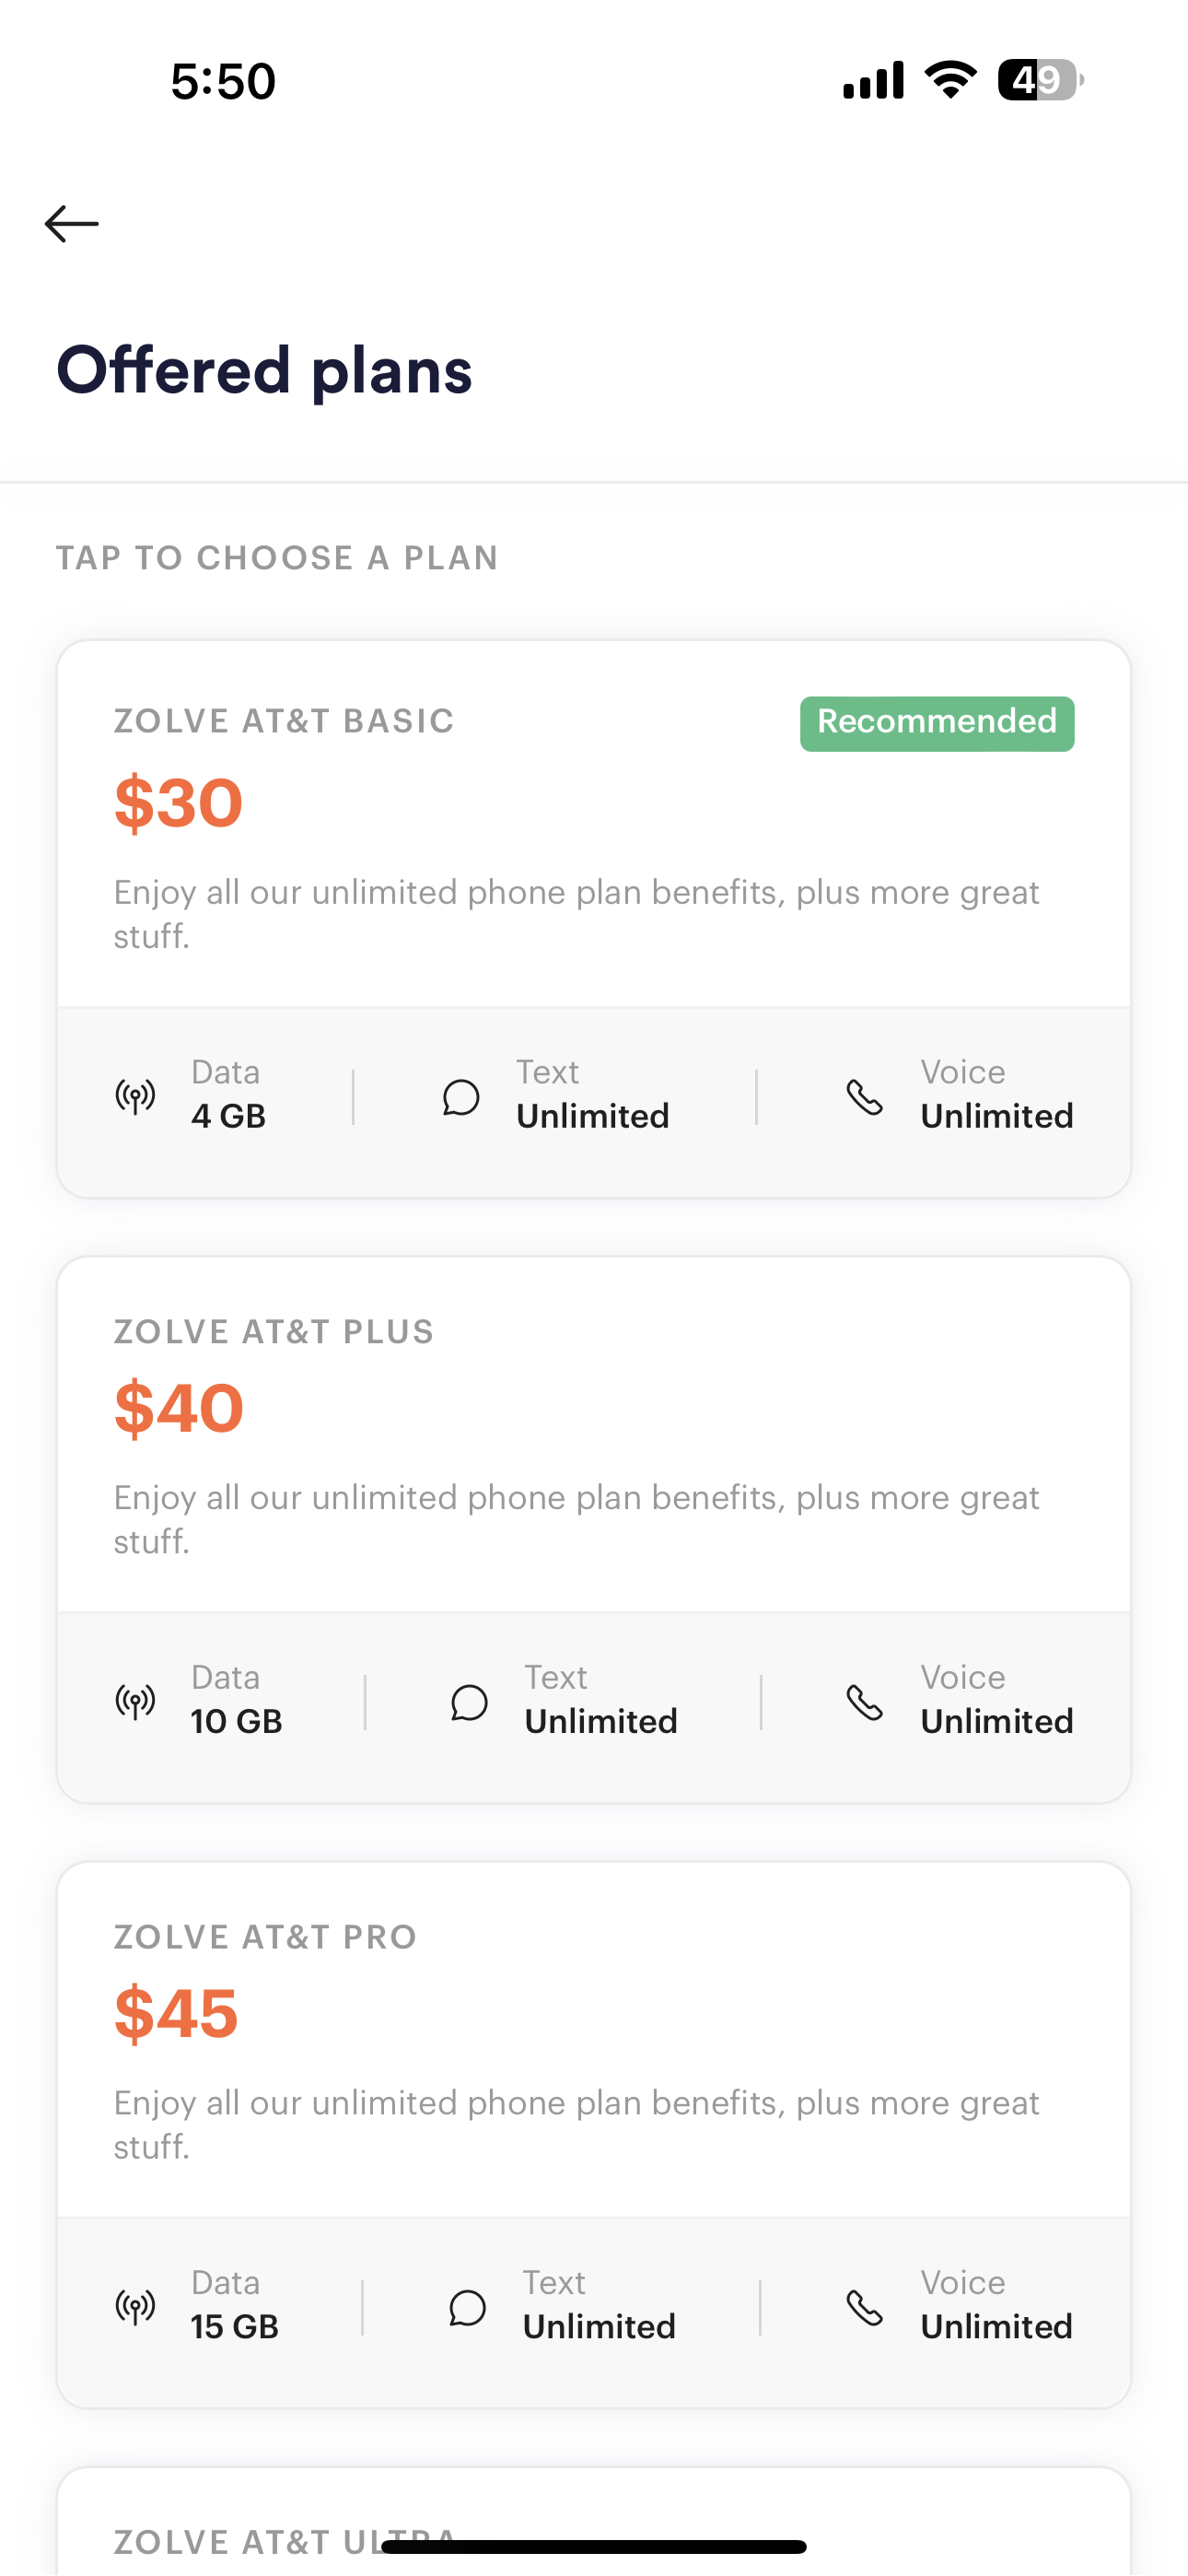Tap the $45 price on Pro plan
1188x2576 pixels.
(x=176, y=2013)
